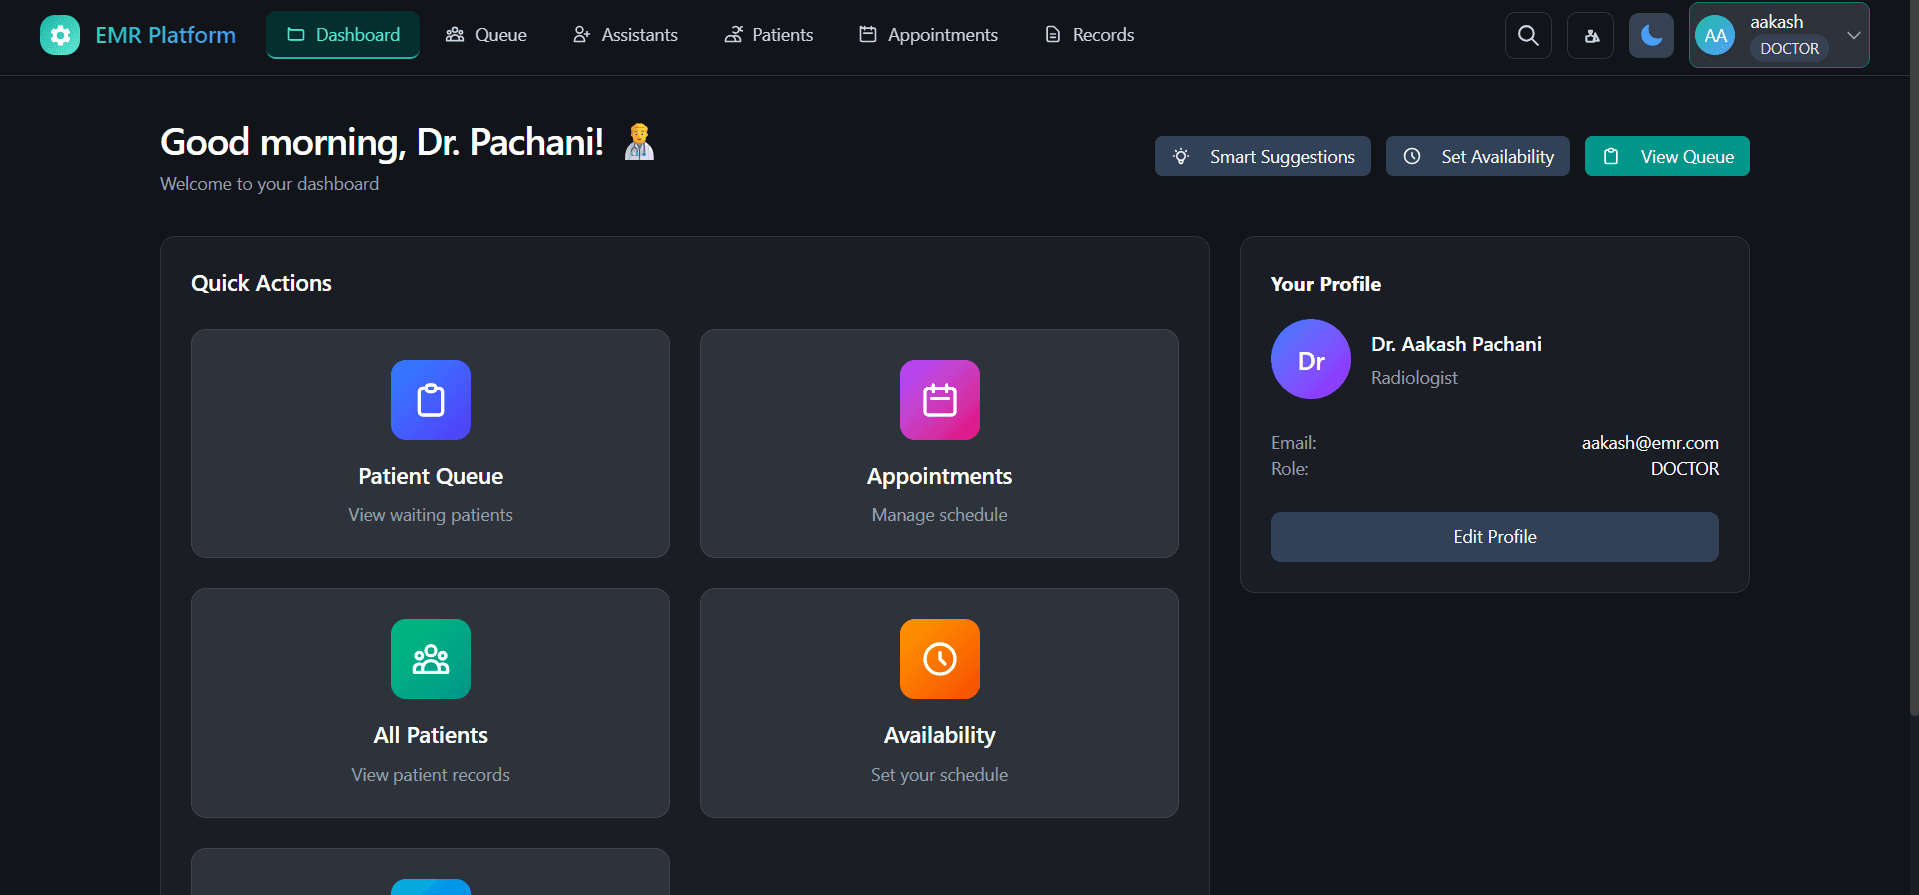Expand the aakash user account dropdown
1919x895 pixels.
tap(1853, 35)
